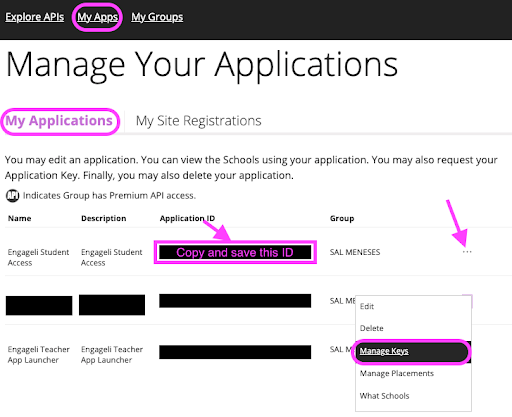Screen dimensions: 512x417
Task: Select What Schools menu entry
Action: pyautogui.click(x=384, y=396)
